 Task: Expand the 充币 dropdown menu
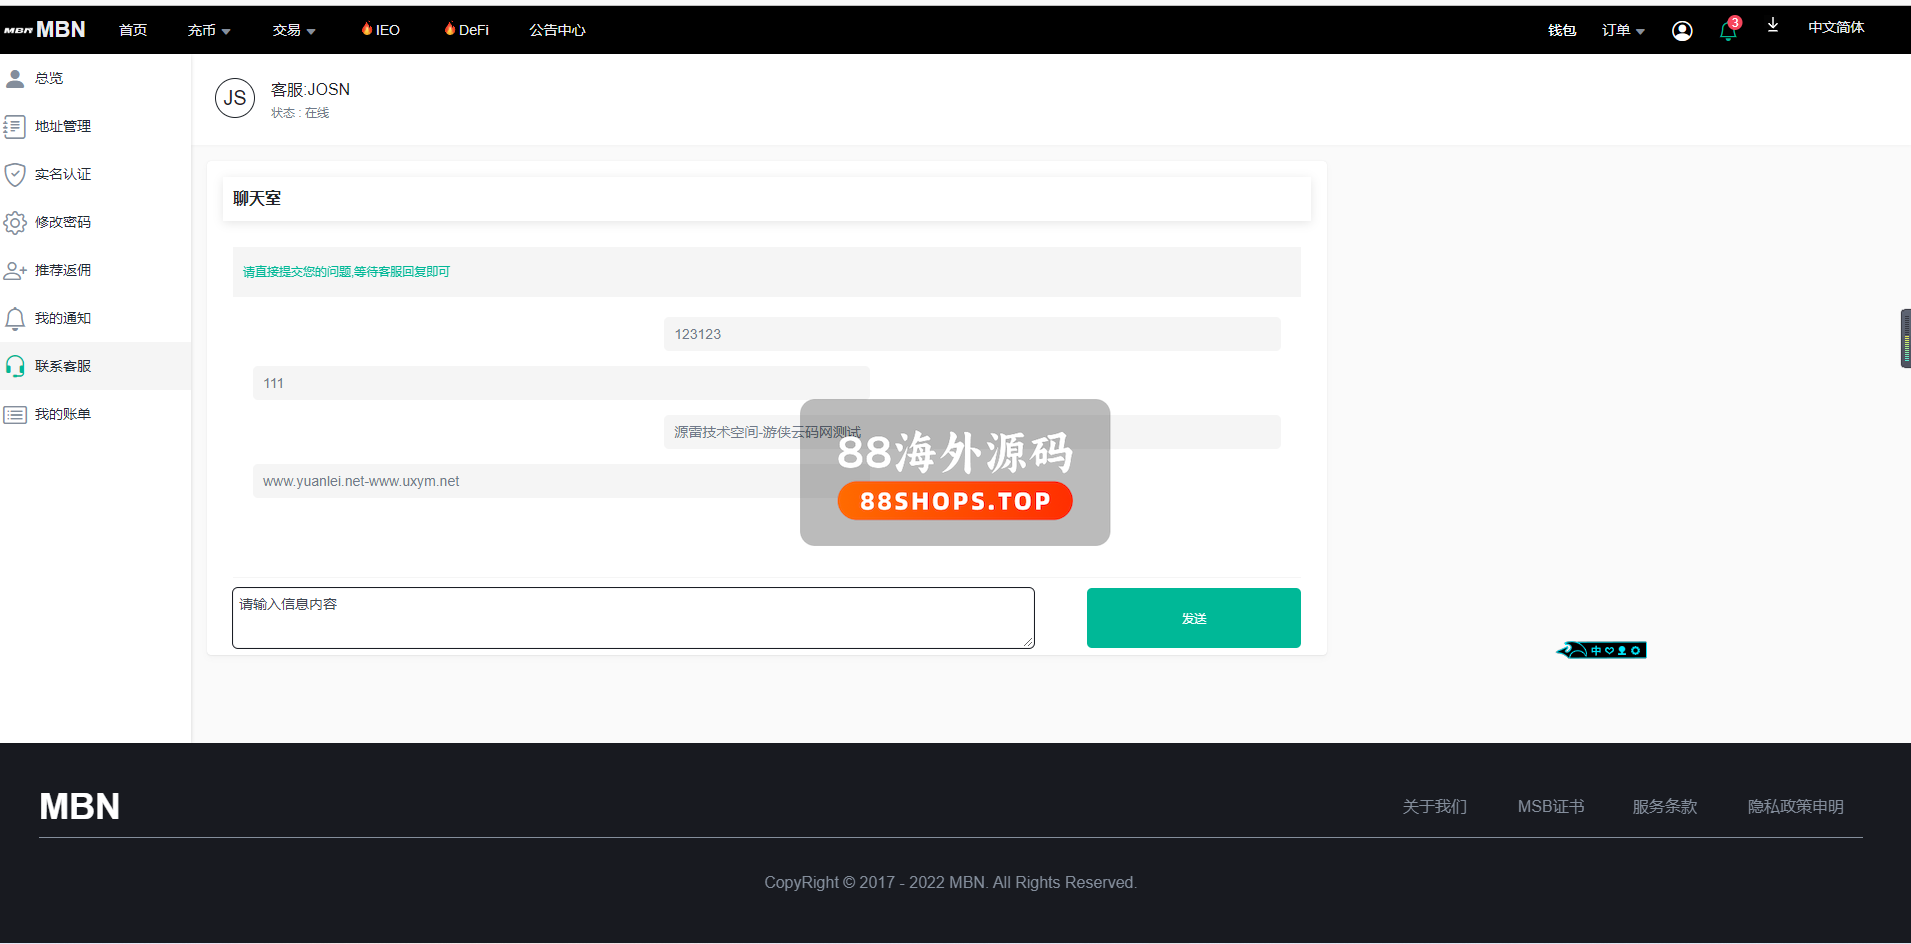click(x=208, y=31)
